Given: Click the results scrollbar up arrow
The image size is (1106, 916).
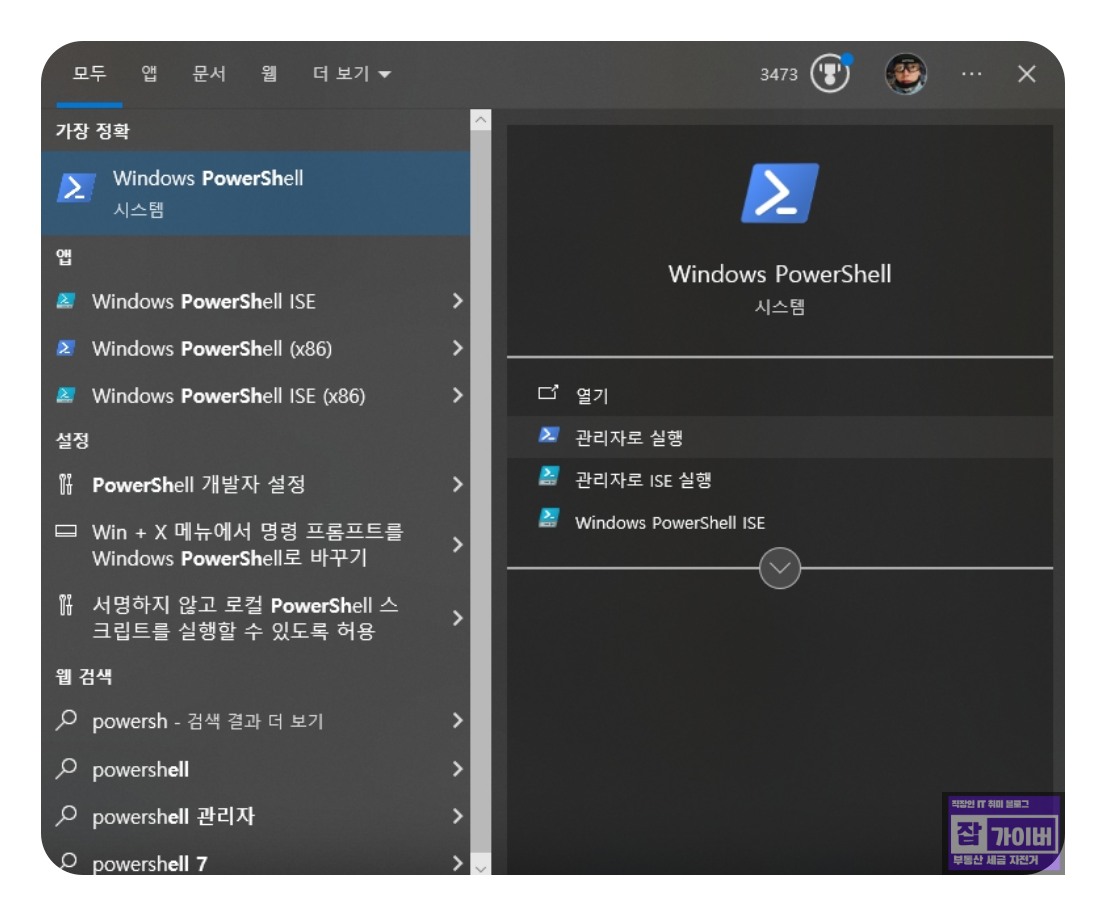Looking at the screenshot, I should 480,119.
